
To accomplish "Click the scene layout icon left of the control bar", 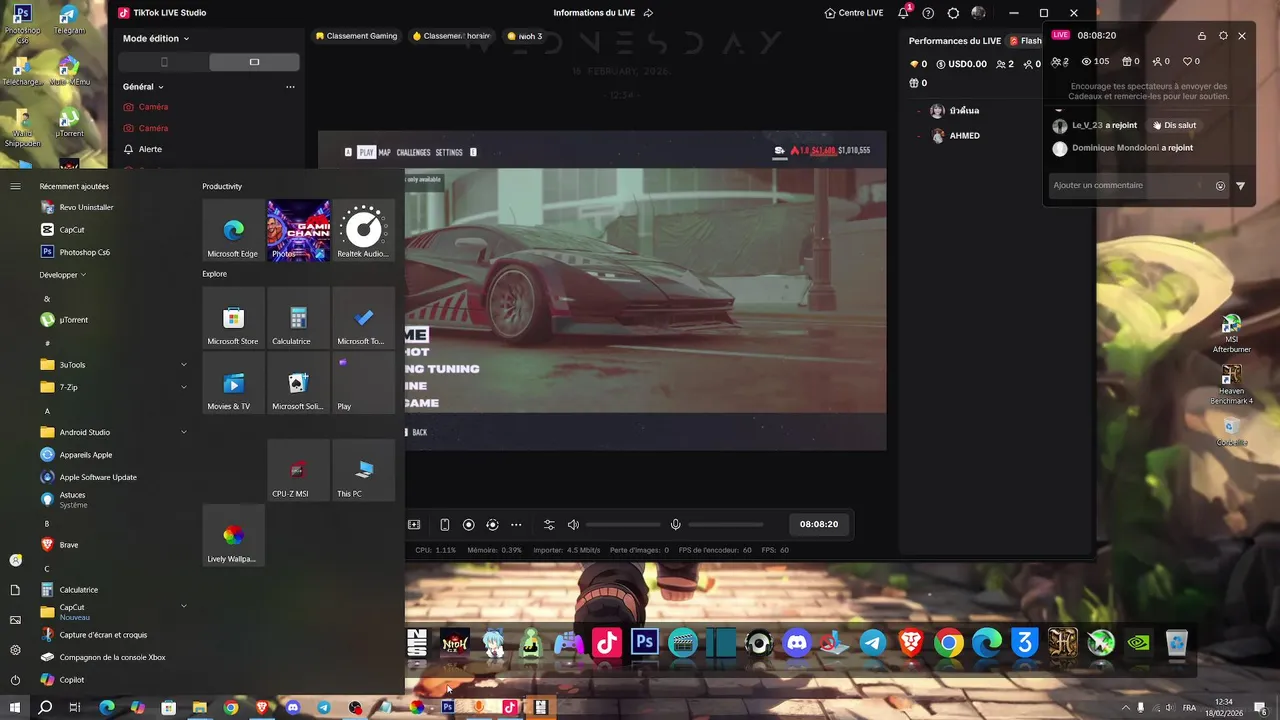I will click(414, 524).
